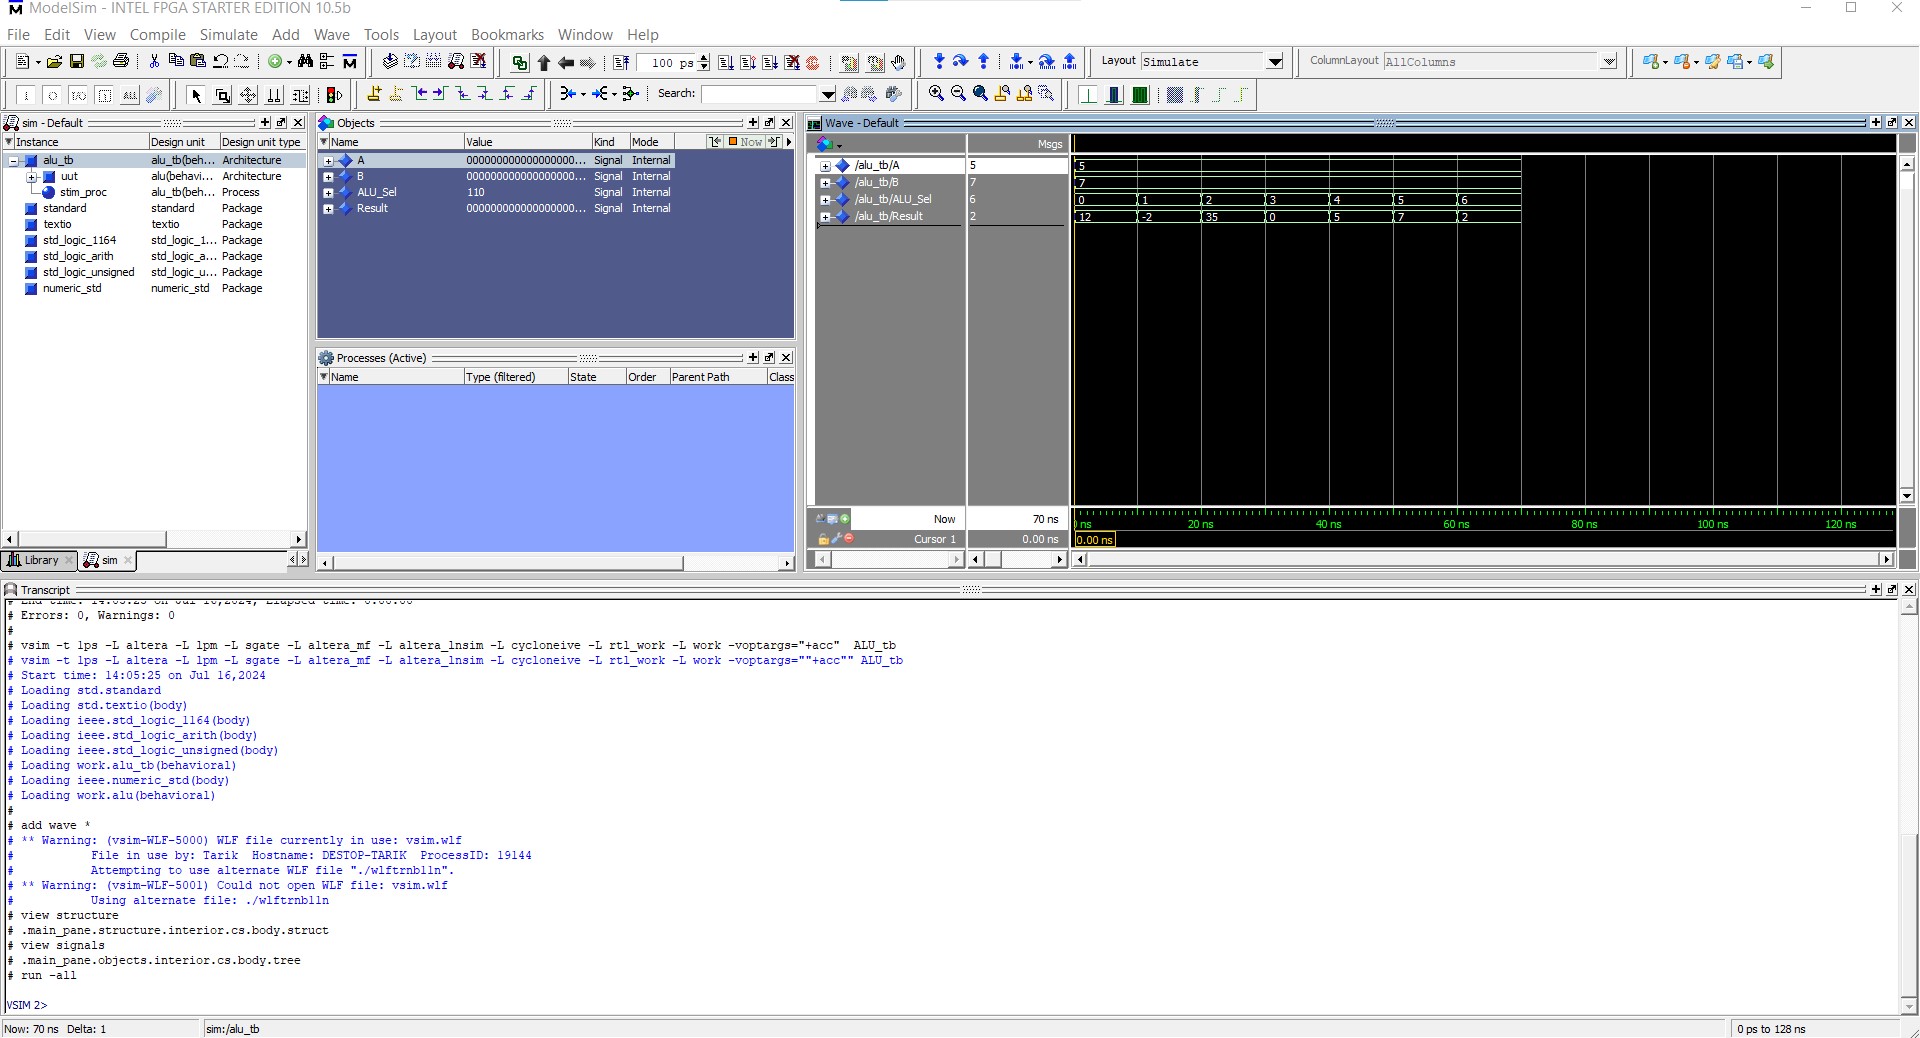Screen dimensions: 1920x1038
Task: Sort Objects by the Value column header
Action: [x=527, y=142]
